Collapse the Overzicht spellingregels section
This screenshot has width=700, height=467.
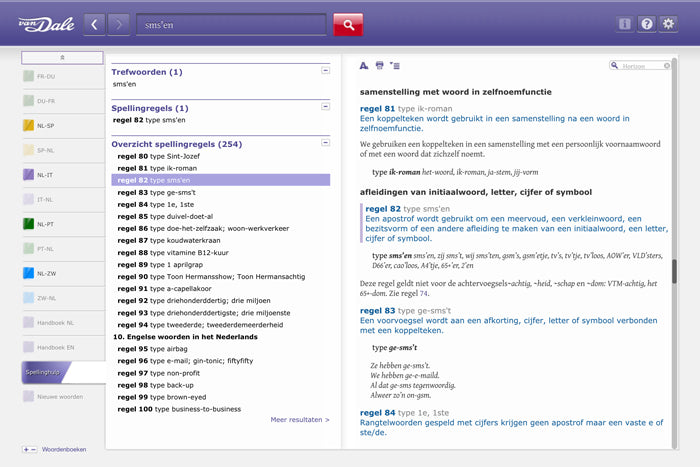click(x=325, y=142)
